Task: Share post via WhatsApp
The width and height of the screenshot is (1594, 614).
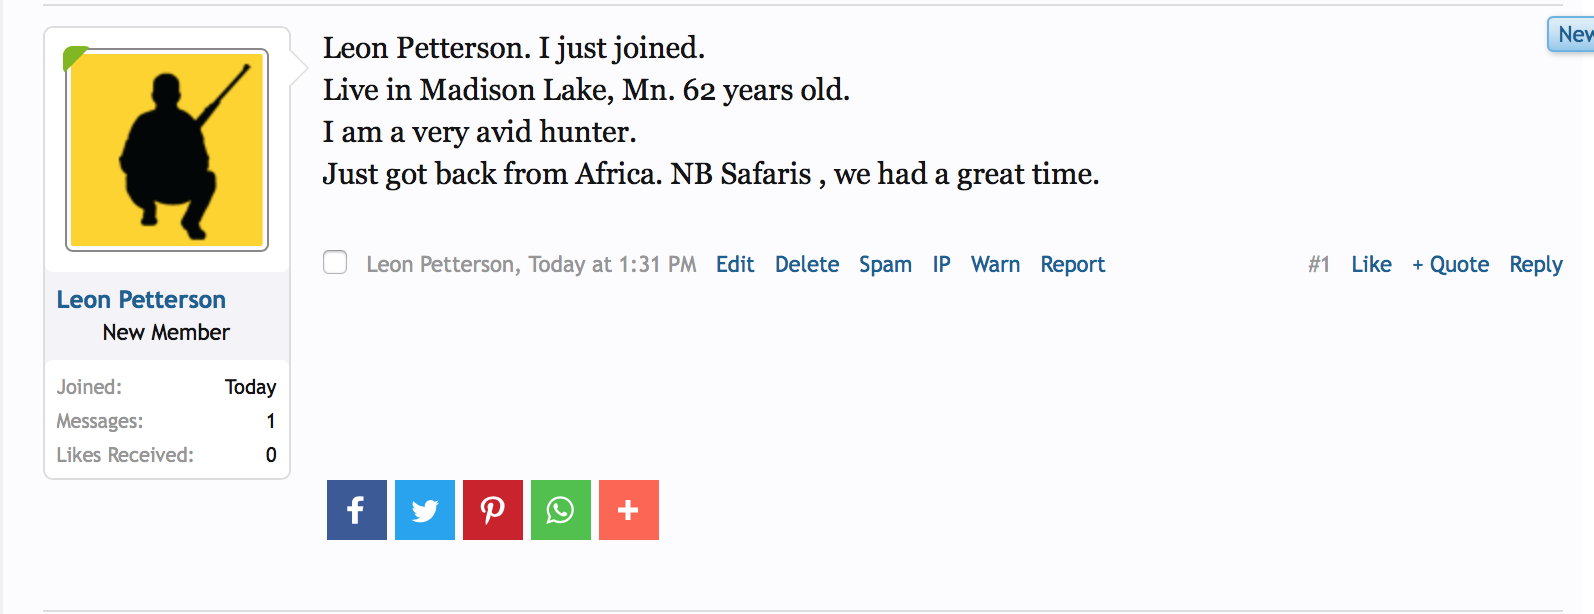Action: [561, 510]
